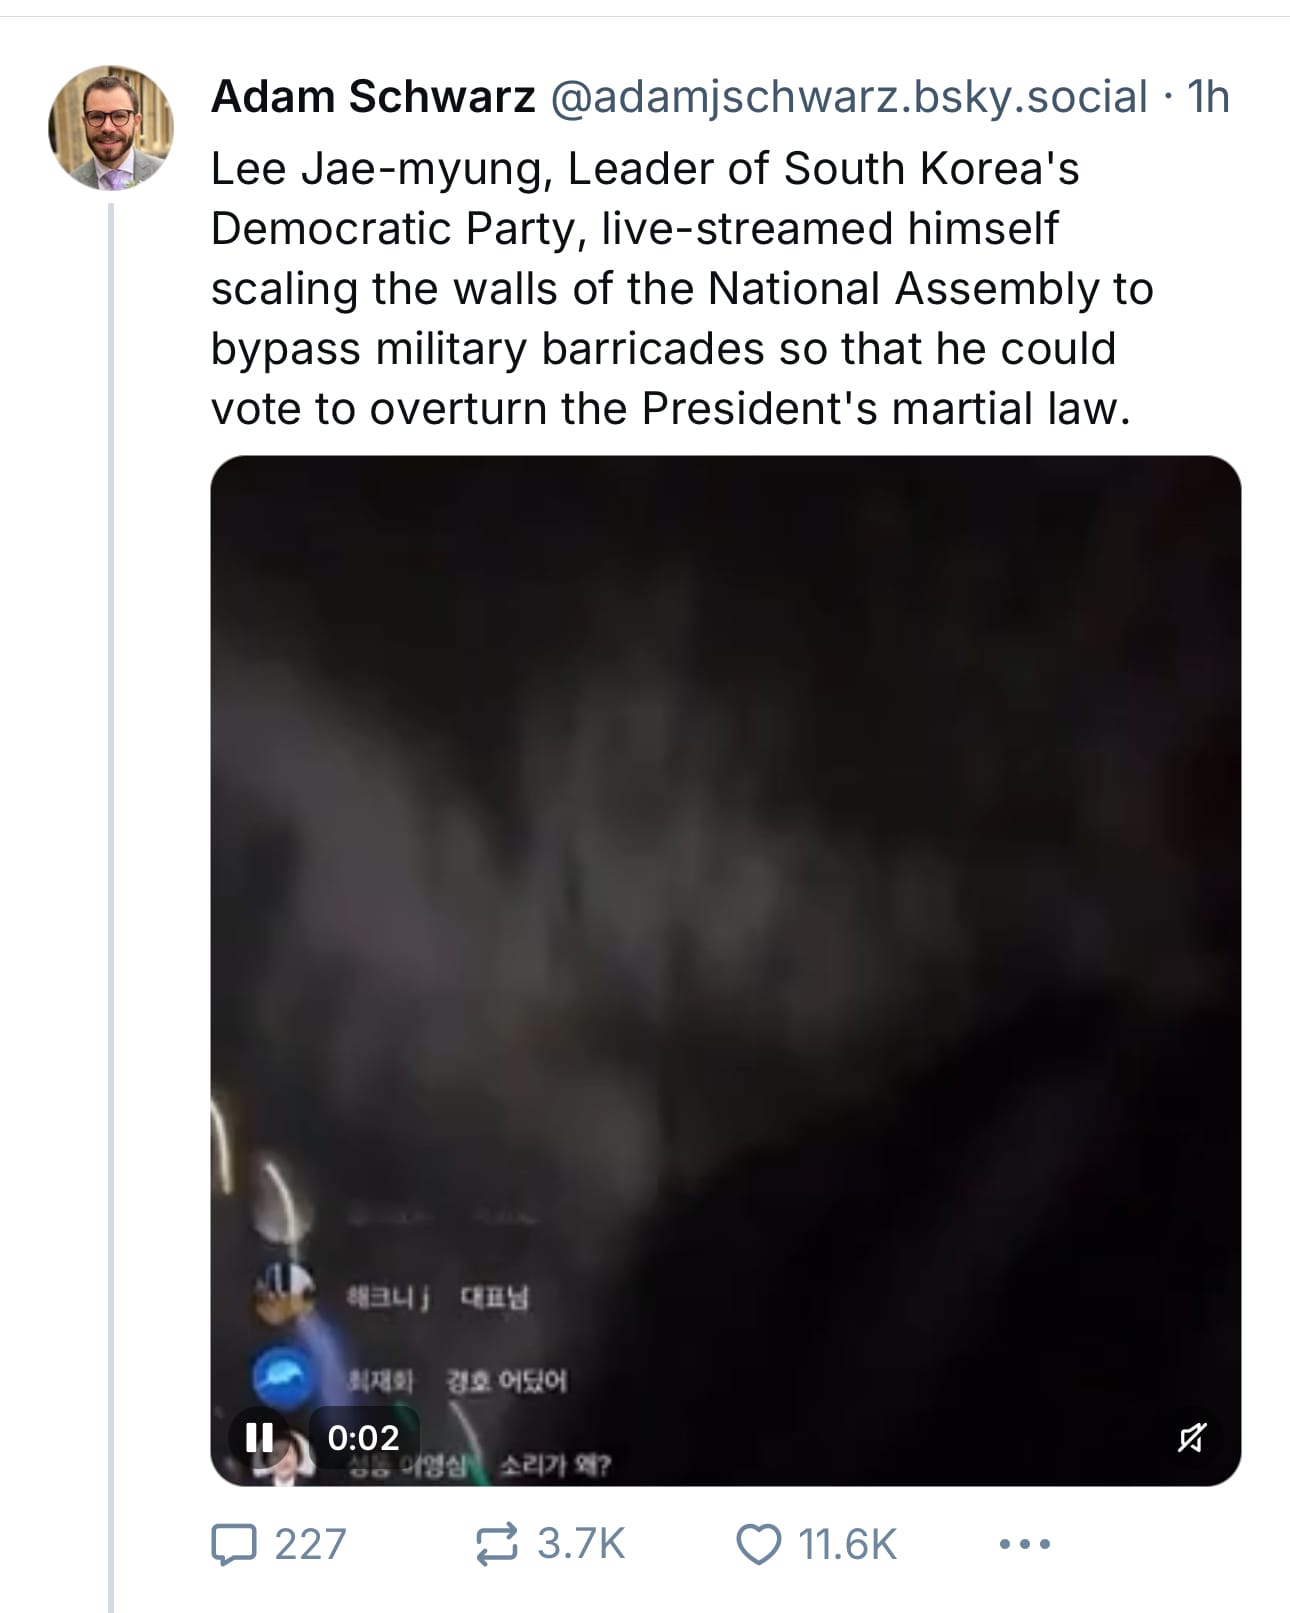Unmute the video sound
Viewport: 1290px width, 1613px height.
click(x=1191, y=1437)
